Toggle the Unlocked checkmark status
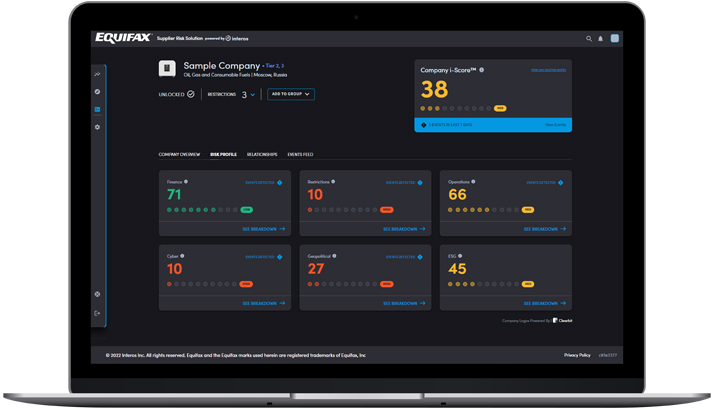The height and width of the screenshot is (408, 714). 190,94
